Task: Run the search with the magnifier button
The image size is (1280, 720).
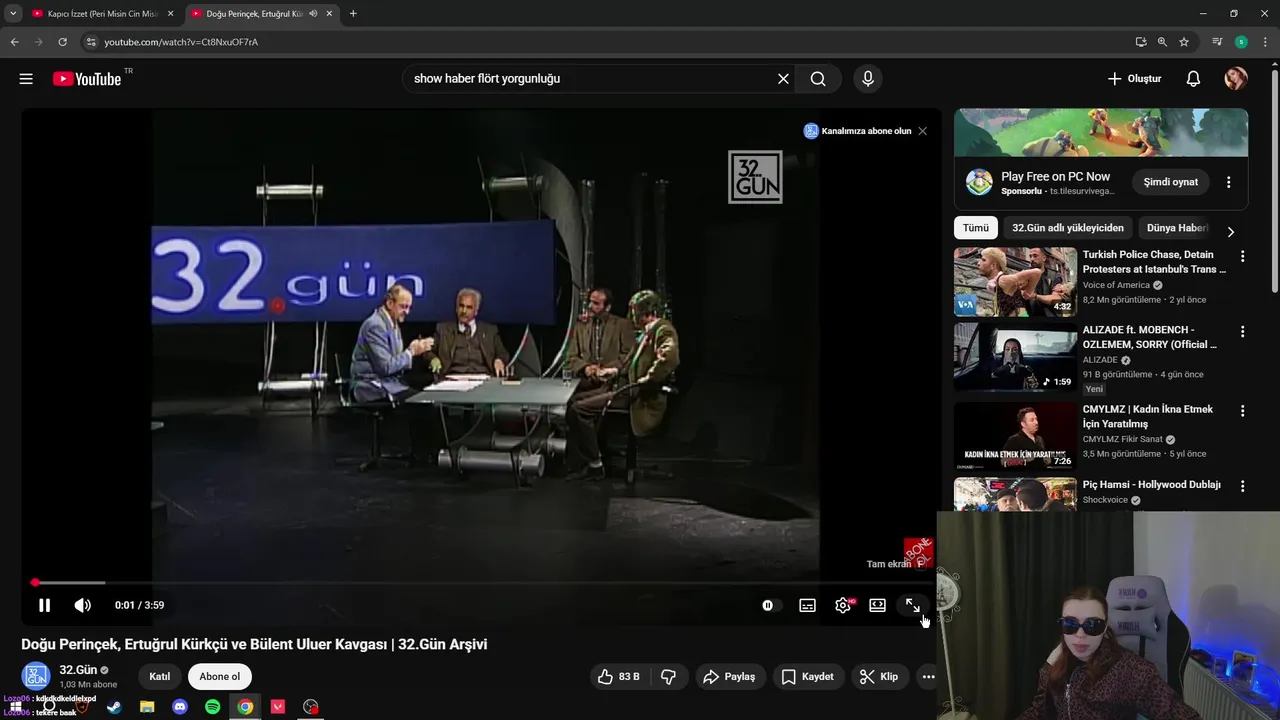Action: click(818, 79)
